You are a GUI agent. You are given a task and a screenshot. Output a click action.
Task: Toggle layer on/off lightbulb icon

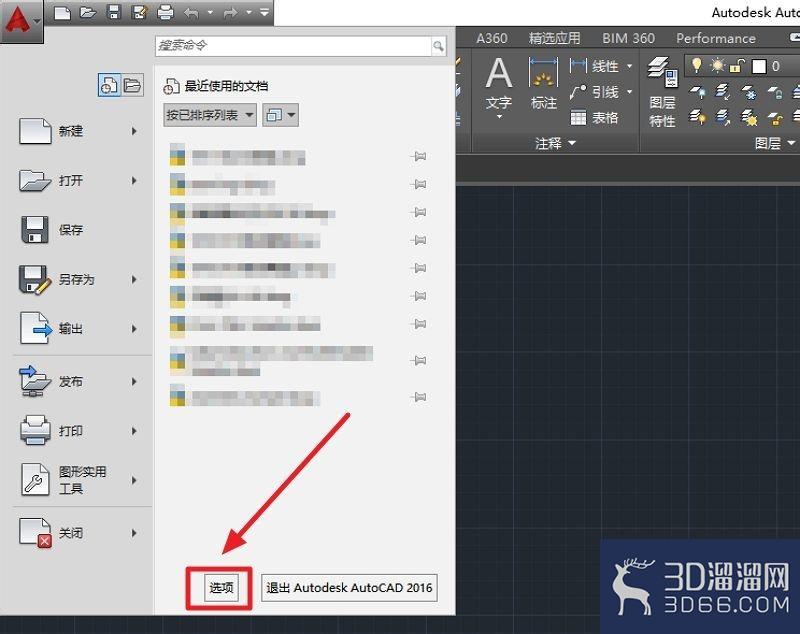click(696, 65)
